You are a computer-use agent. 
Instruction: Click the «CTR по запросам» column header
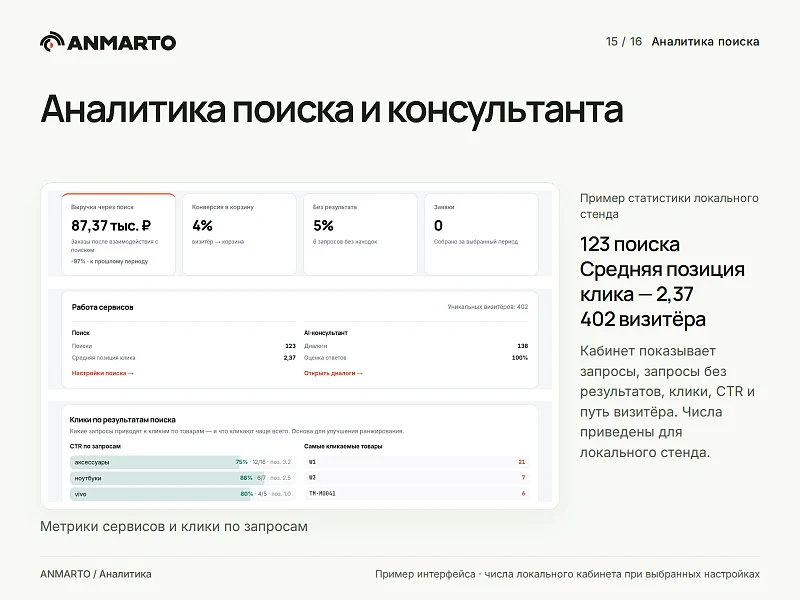point(95,446)
